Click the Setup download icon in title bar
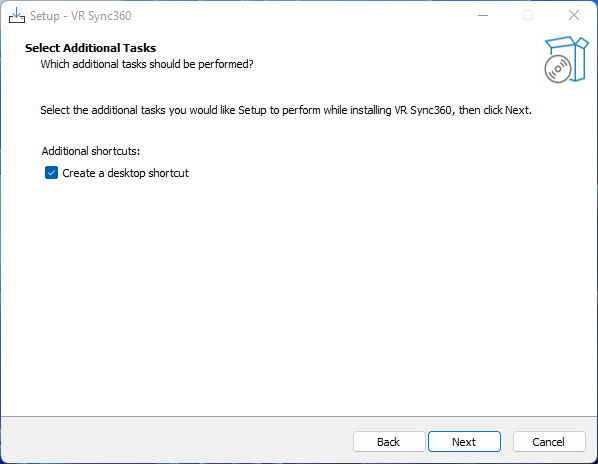 pyautogui.click(x=17, y=16)
